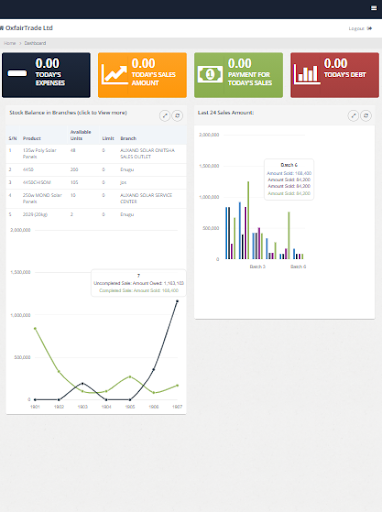Open Stock Balance in Branches title link
Viewport: 382px width, 512px height.
point(68,113)
